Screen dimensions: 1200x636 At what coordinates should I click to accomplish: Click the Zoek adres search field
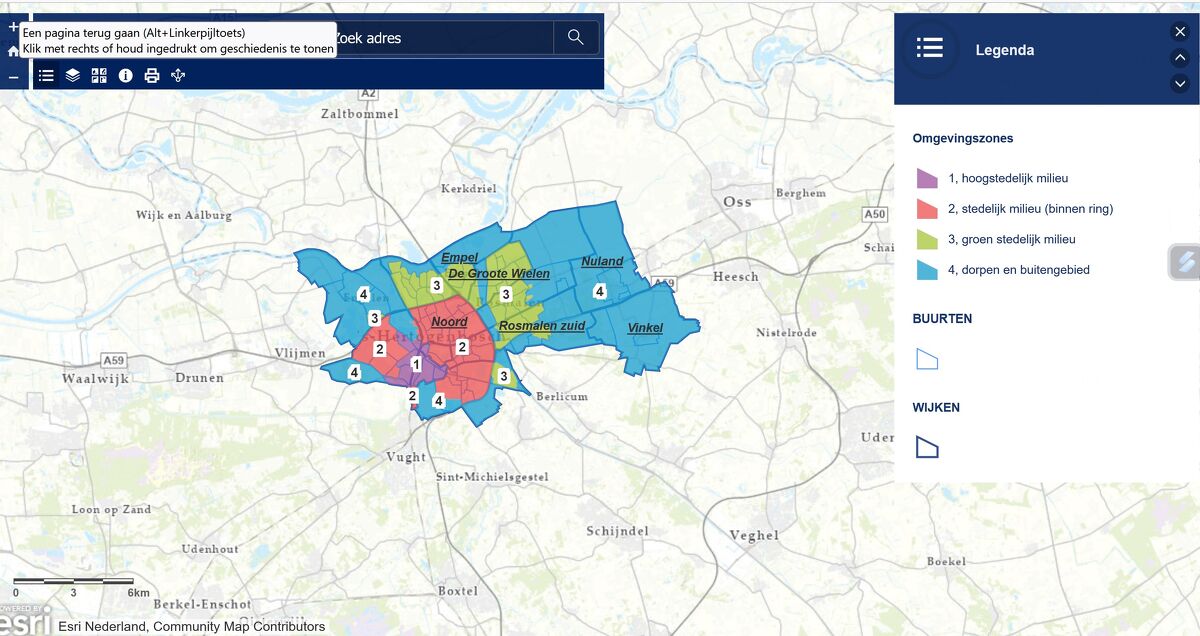pyautogui.click(x=440, y=38)
